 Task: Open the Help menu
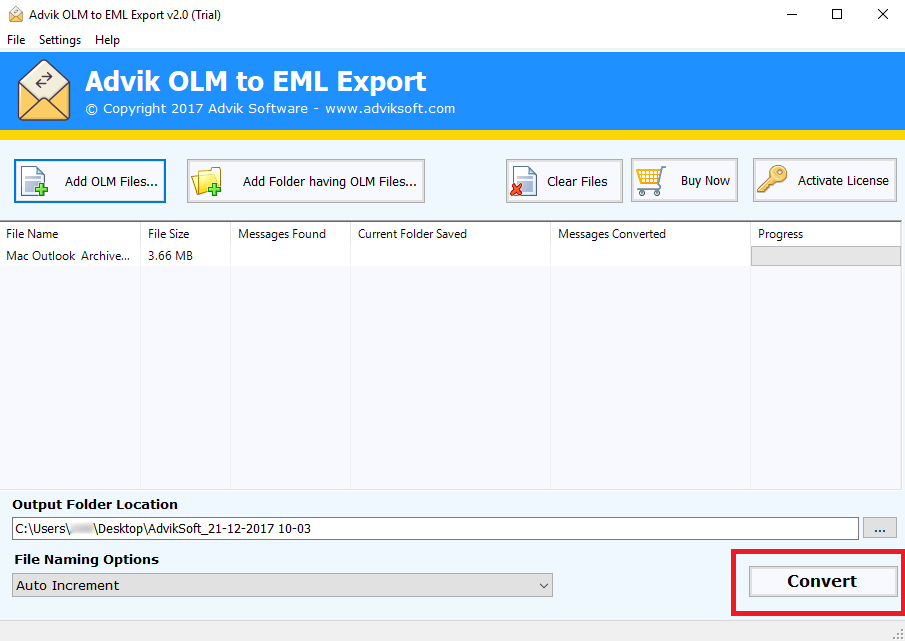pyautogui.click(x=107, y=40)
